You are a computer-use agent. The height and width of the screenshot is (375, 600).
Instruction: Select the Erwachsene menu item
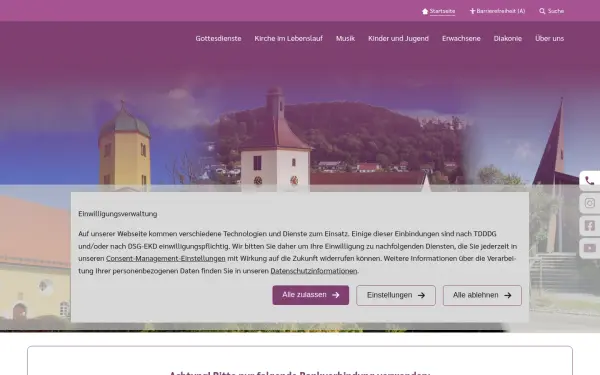461,38
